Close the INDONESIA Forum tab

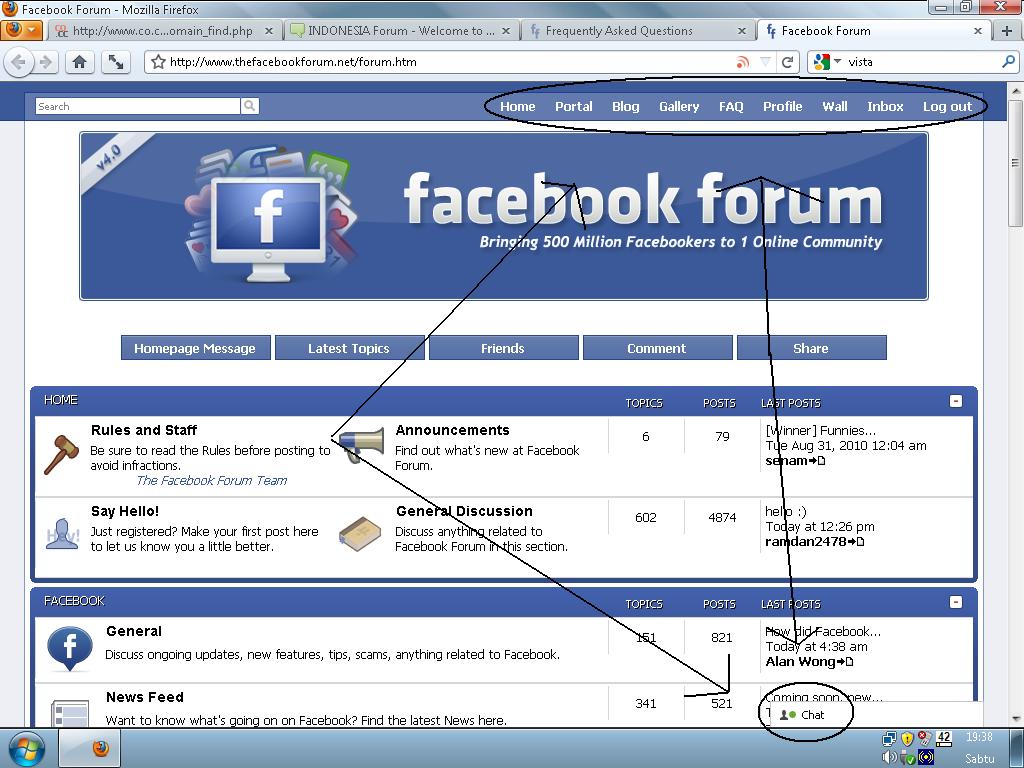coord(505,31)
